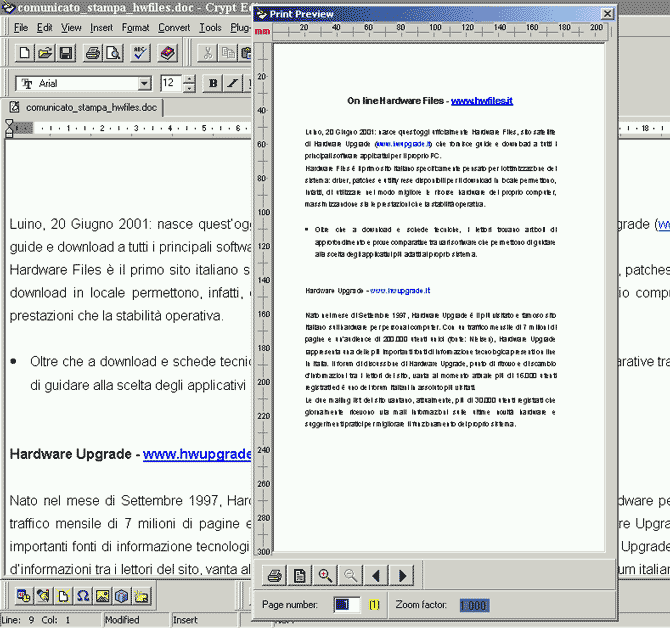Click the insert picture icon in bottom toolbar
This screenshot has width=670, height=628.
pyautogui.click(x=102, y=596)
